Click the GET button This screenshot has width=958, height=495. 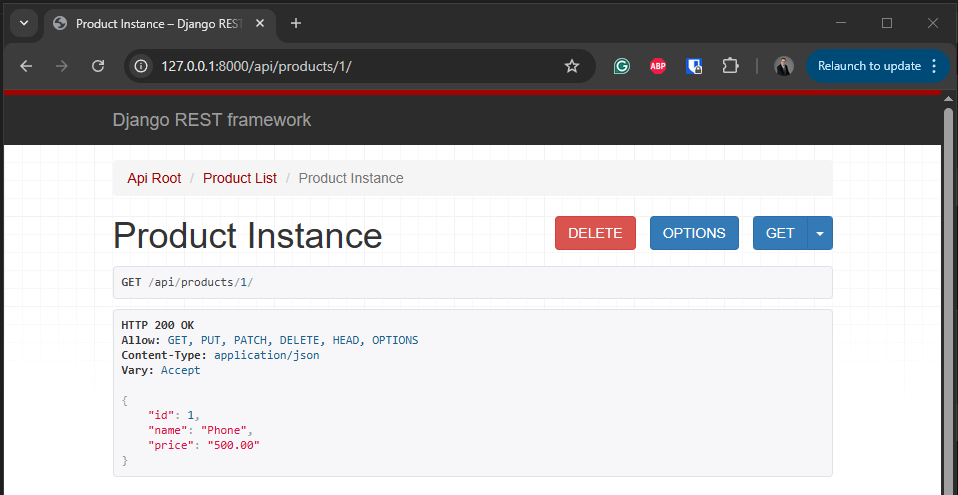click(x=780, y=233)
